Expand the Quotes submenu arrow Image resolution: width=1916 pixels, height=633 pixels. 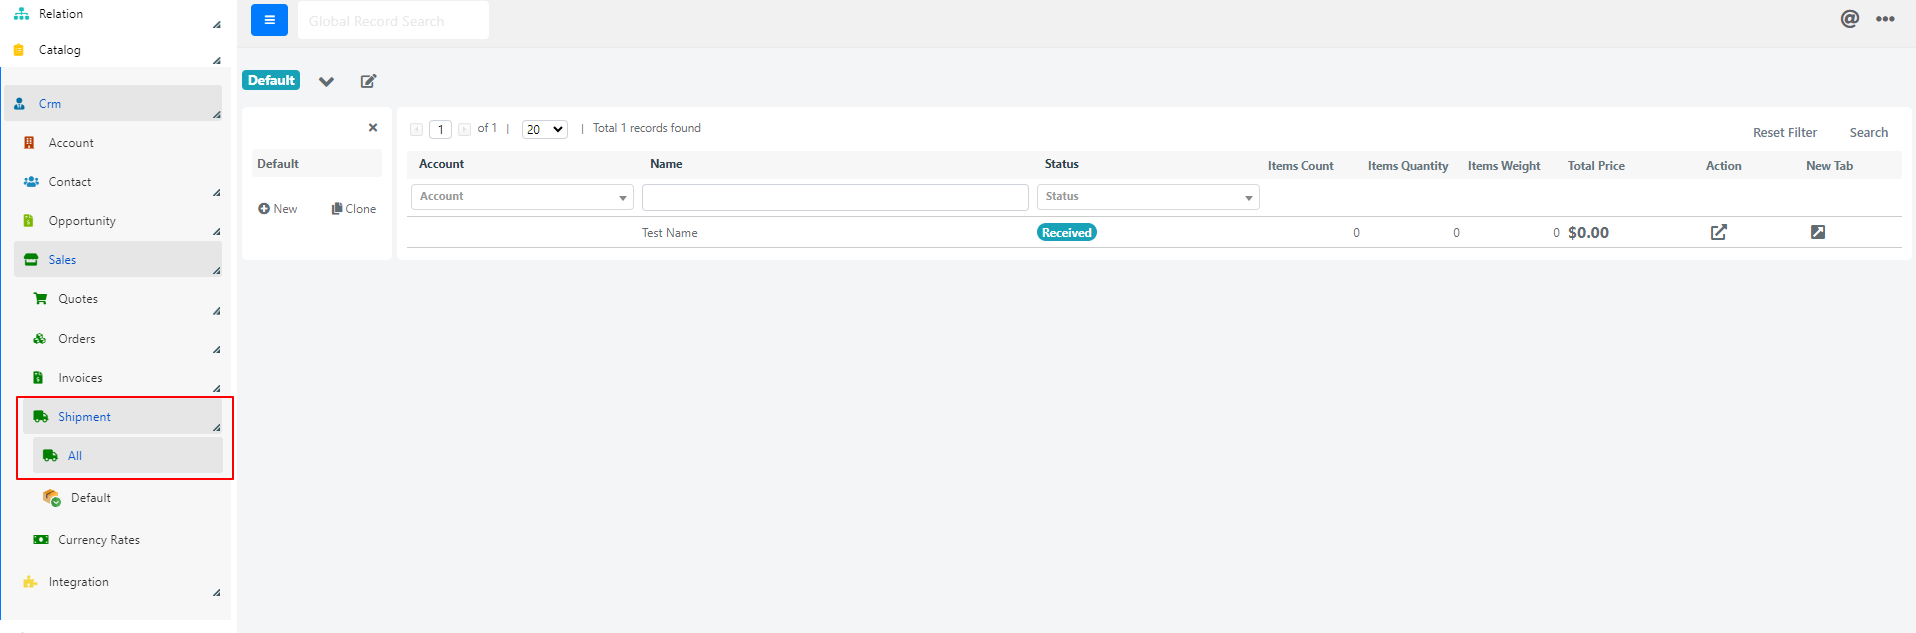(217, 310)
